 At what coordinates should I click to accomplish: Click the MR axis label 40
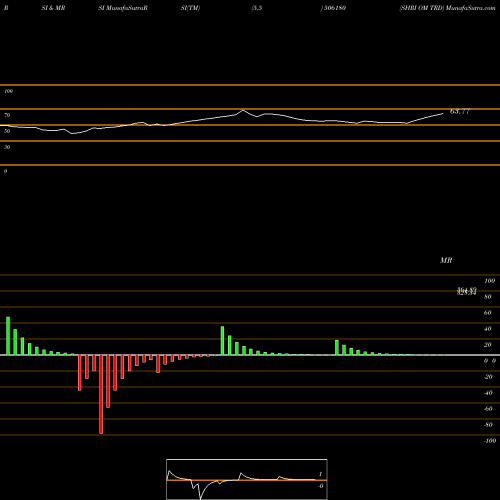pyautogui.click(x=488, y=329)
